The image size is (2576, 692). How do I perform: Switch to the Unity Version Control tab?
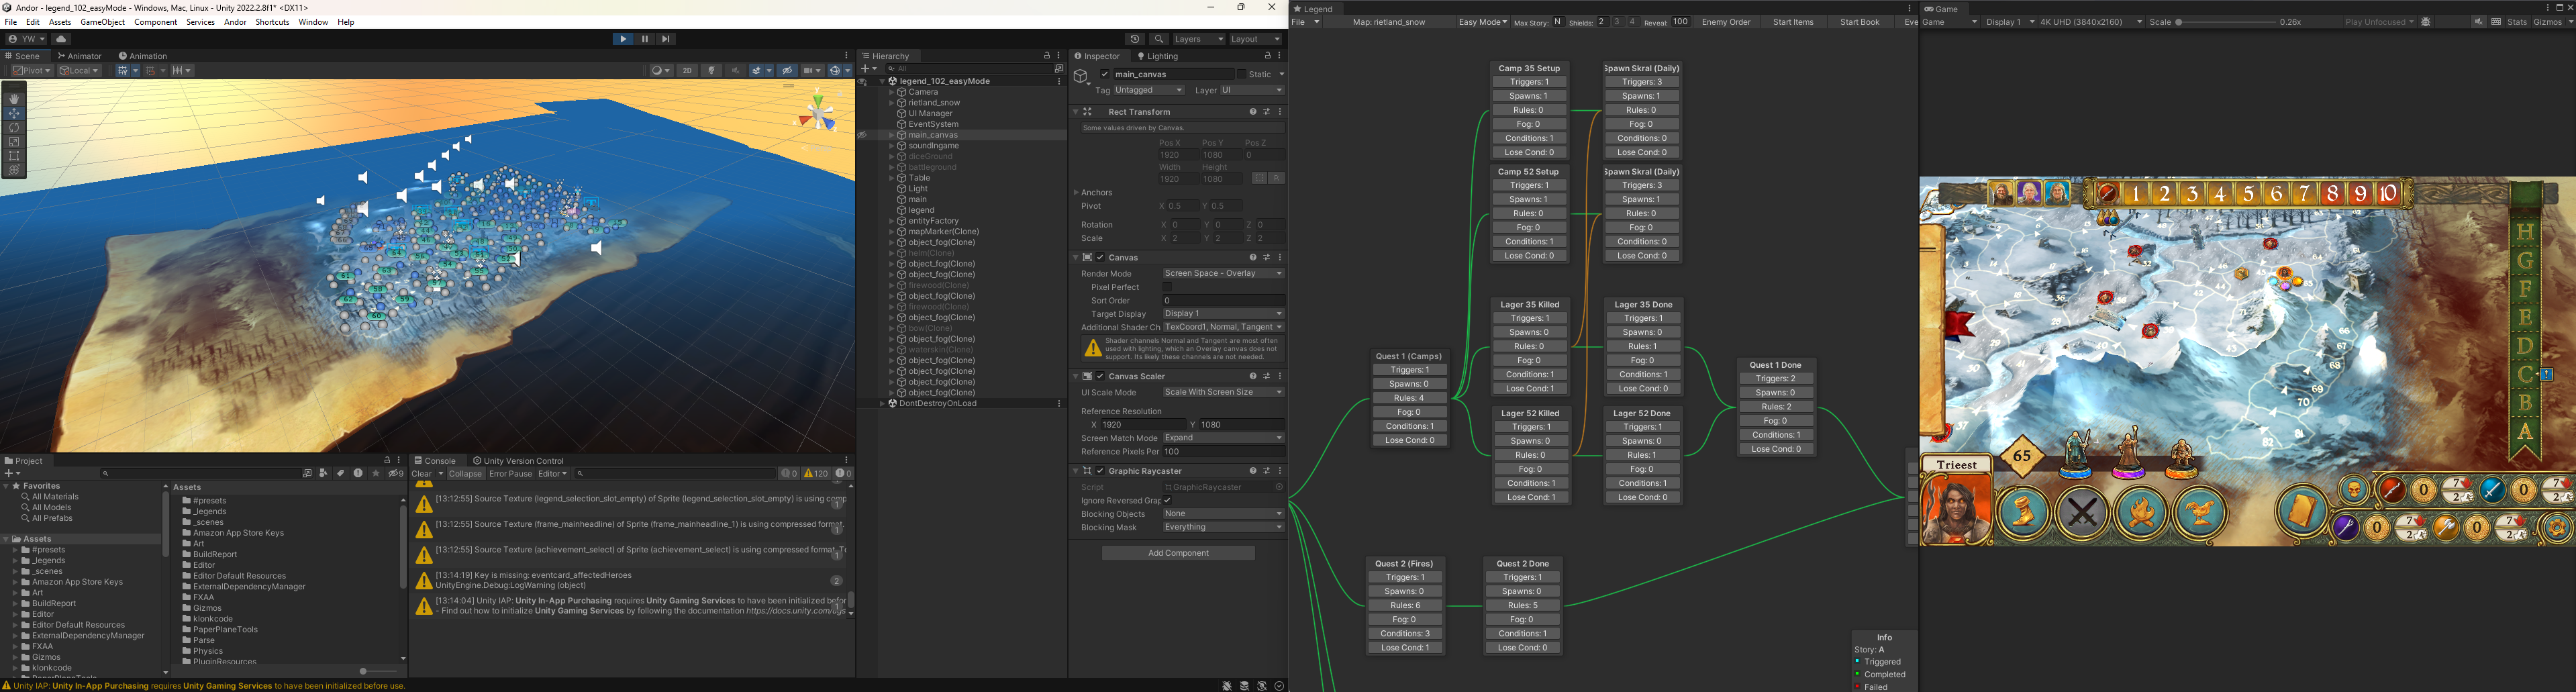click(x=518, y=461)
